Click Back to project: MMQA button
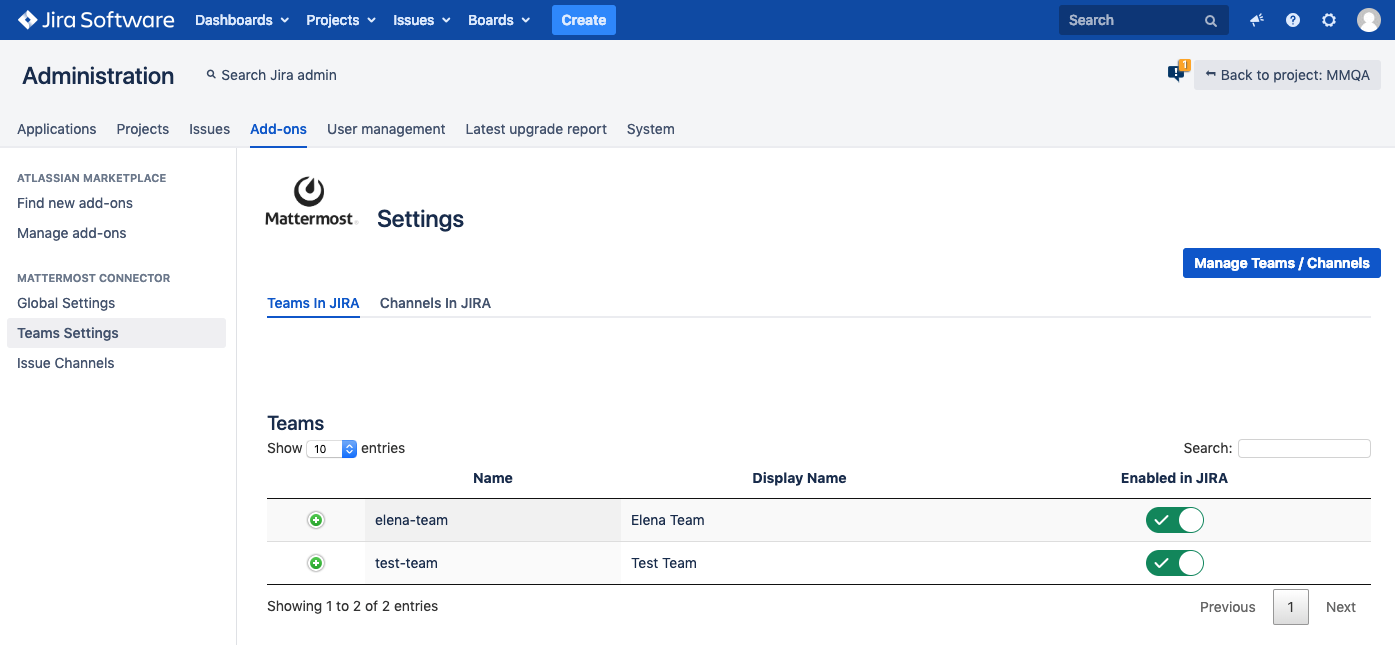The height and width of the screenshot is (645, 1395). point(1287,75)
